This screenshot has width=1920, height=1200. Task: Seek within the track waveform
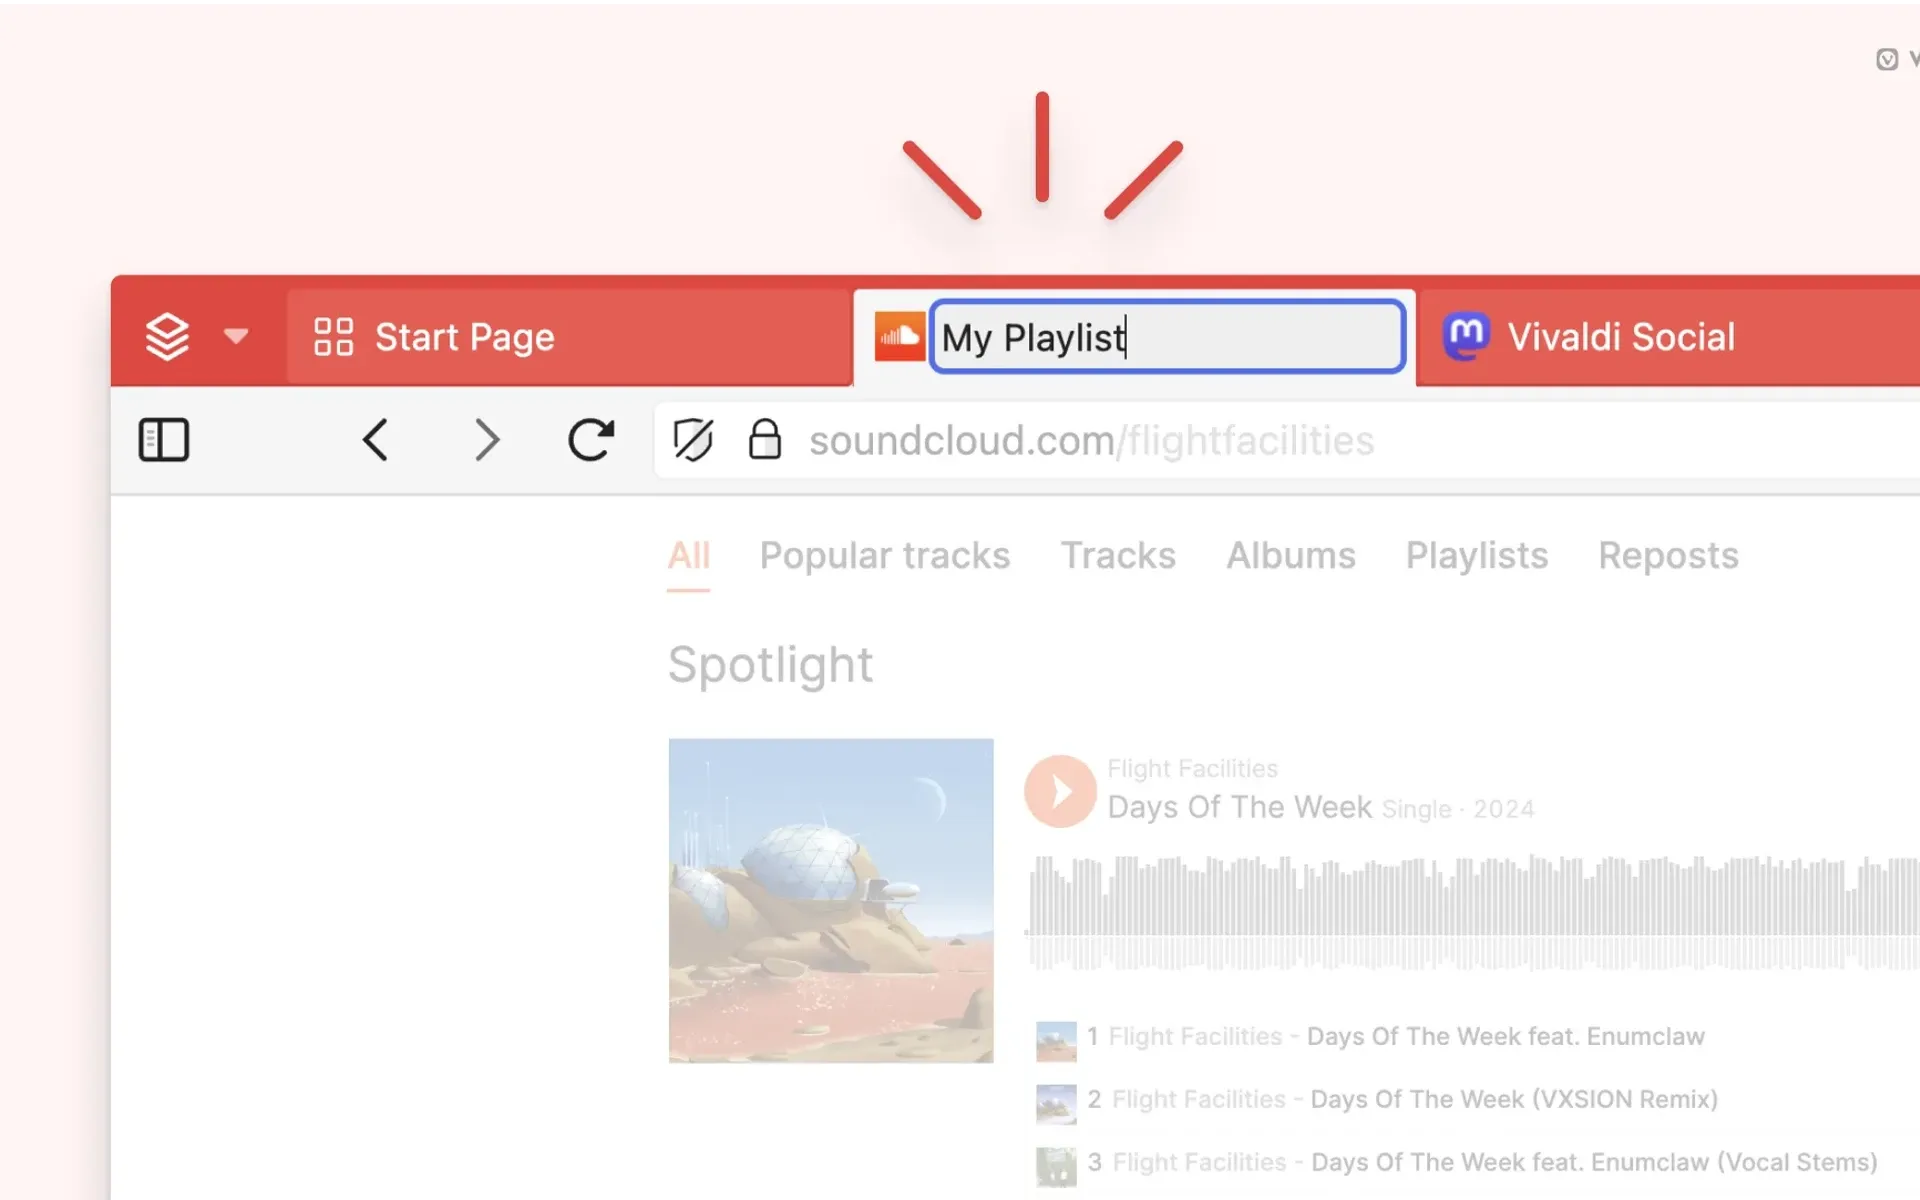coord(1474,912)
